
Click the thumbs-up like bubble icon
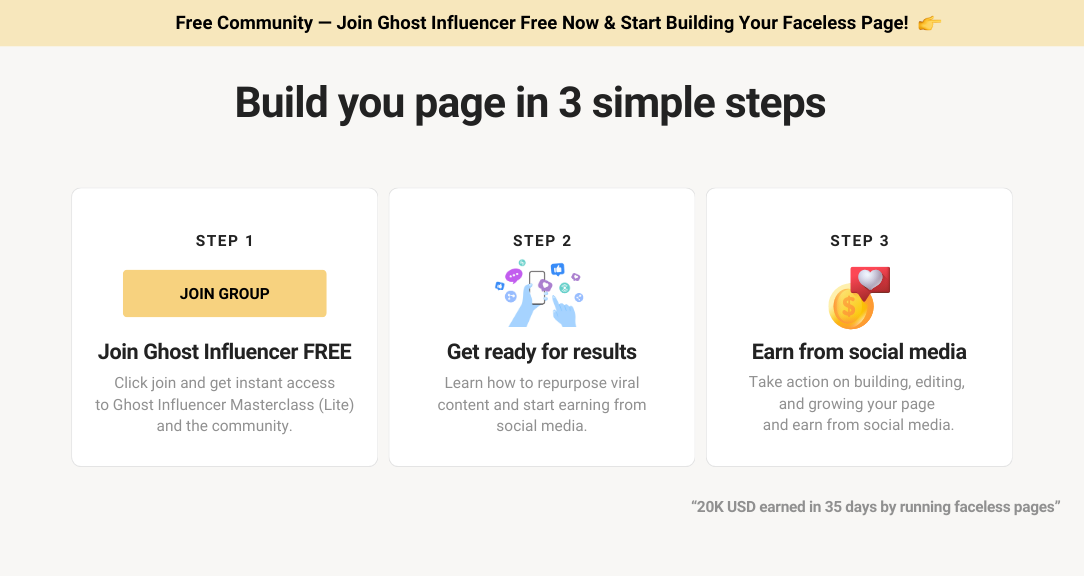pyautogui.click(x=558, y=269)
